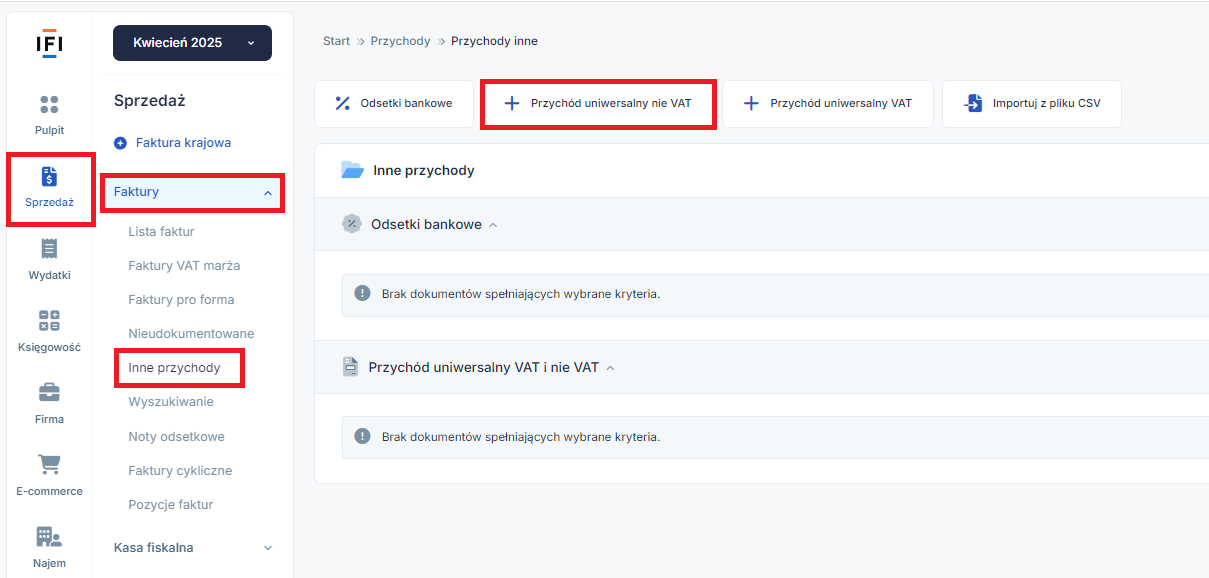
Task: Open the Kwiecień 2025 period dropdown
Action: point(192,43)
